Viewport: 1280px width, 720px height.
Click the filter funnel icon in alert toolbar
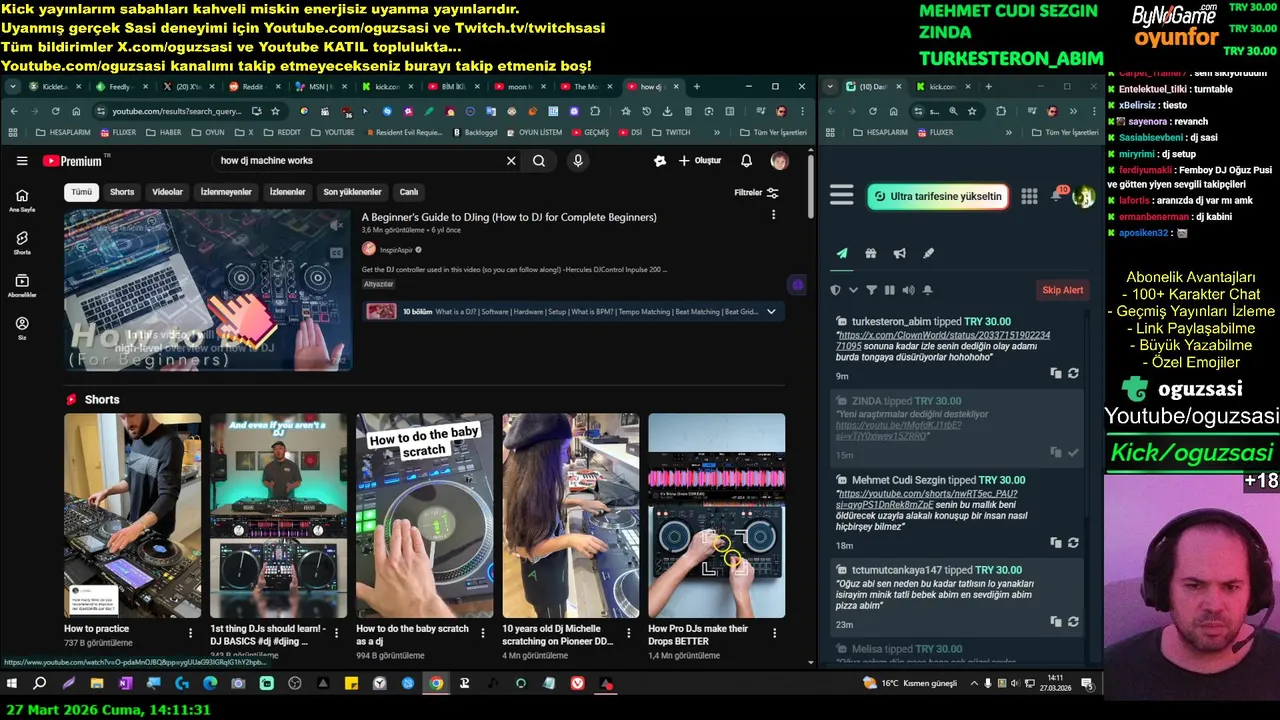tap(871, 290)
